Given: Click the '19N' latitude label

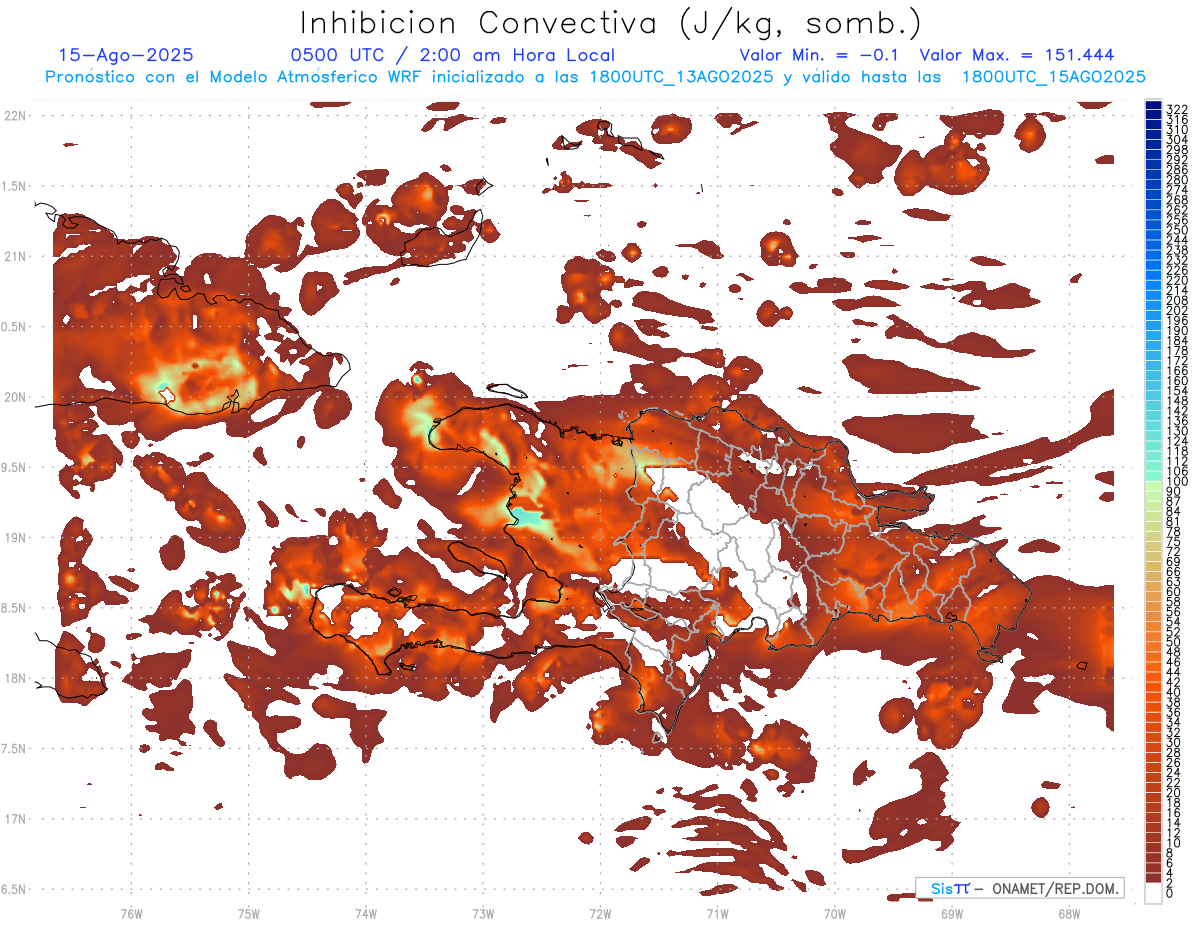Looking at the screenshot, I should [x=15, y=537].
